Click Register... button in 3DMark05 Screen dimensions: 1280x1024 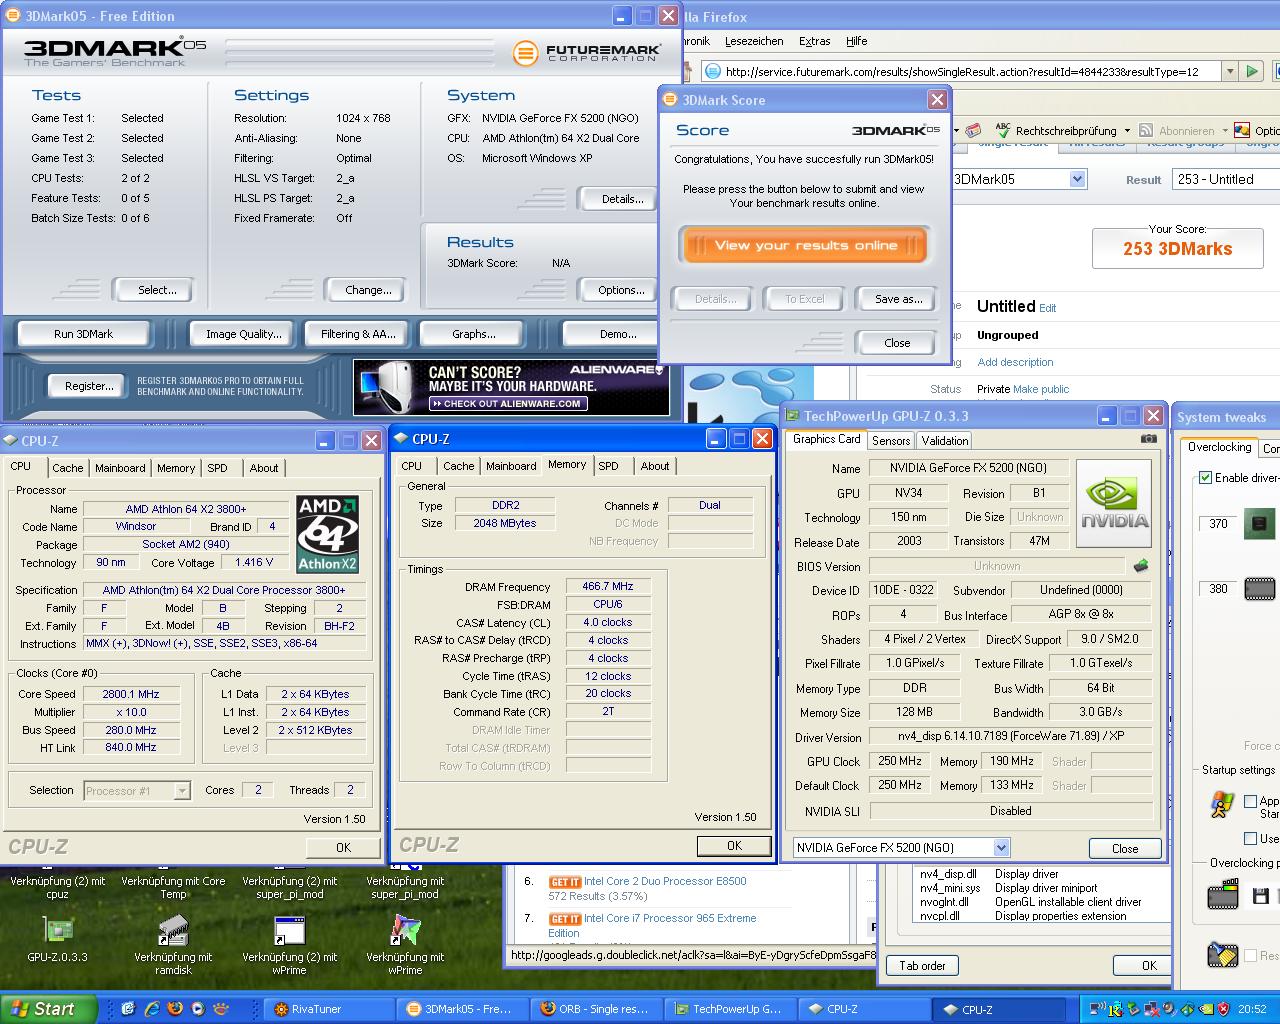(89, 386)
